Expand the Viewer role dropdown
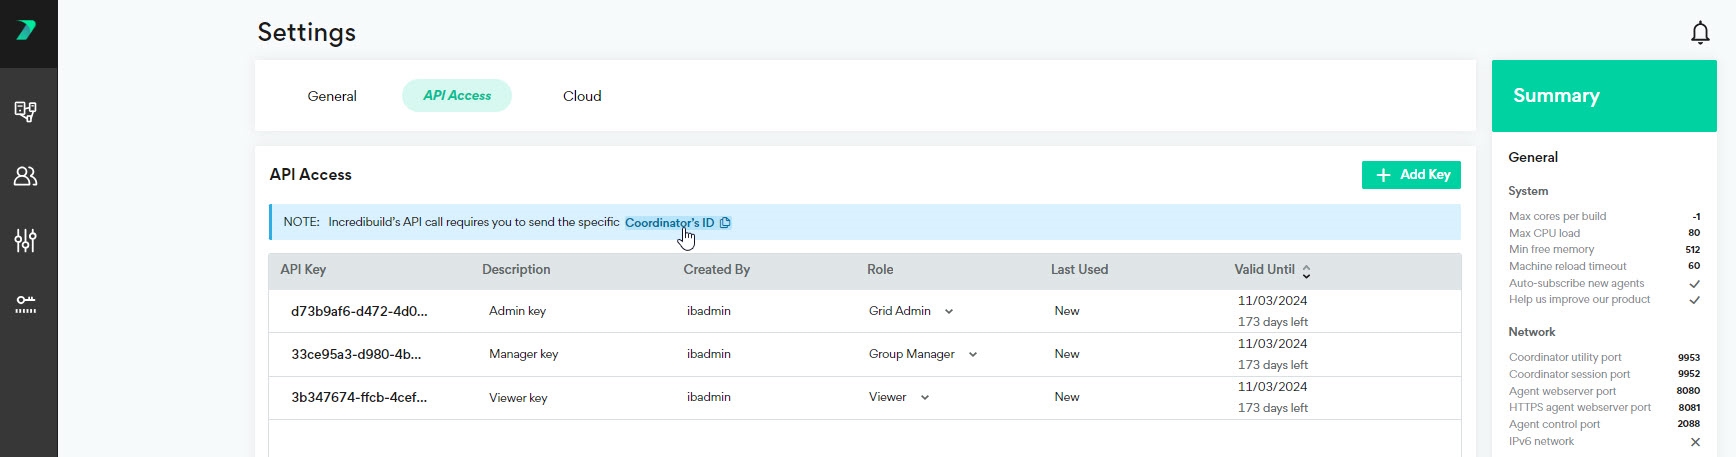The image size is (1736, 457). pos(925,398)
